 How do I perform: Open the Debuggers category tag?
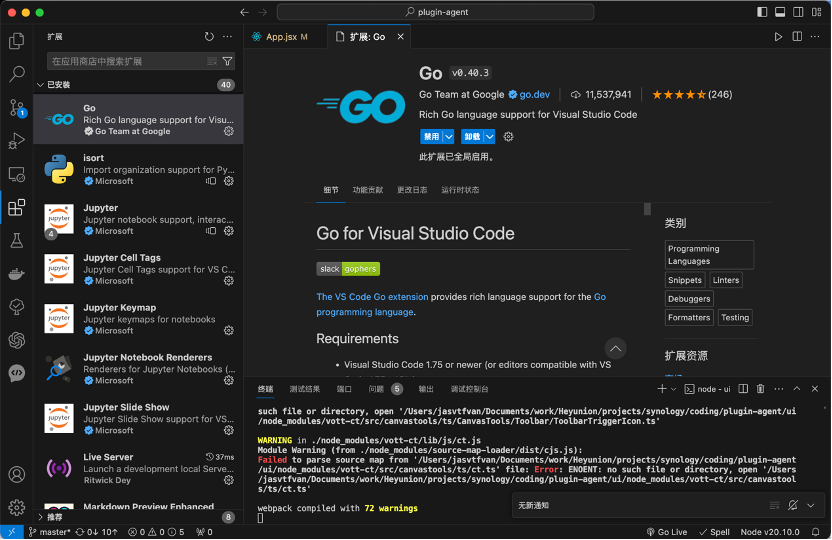coord(689,299)
